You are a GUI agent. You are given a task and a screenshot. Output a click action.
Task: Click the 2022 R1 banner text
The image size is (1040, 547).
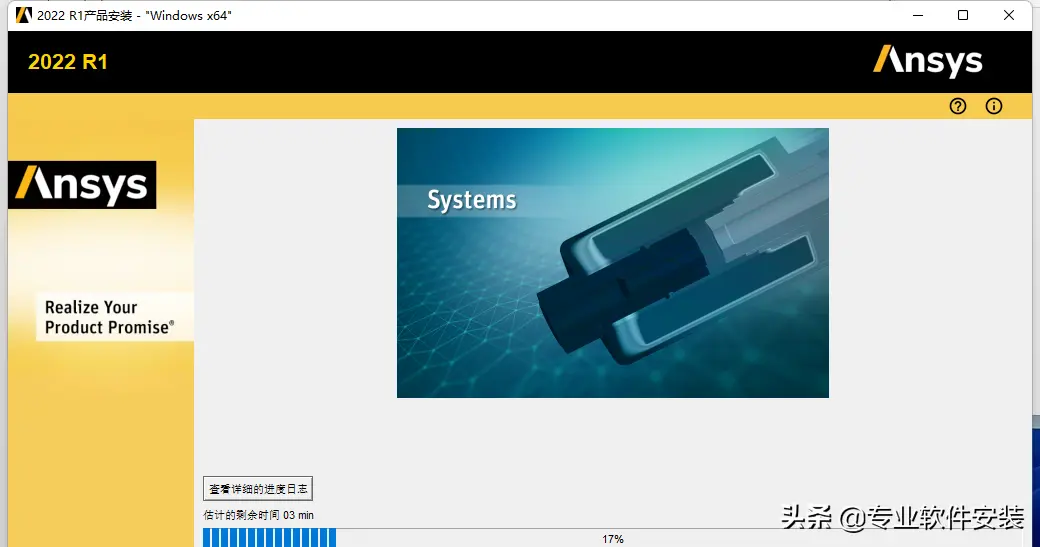68,62
